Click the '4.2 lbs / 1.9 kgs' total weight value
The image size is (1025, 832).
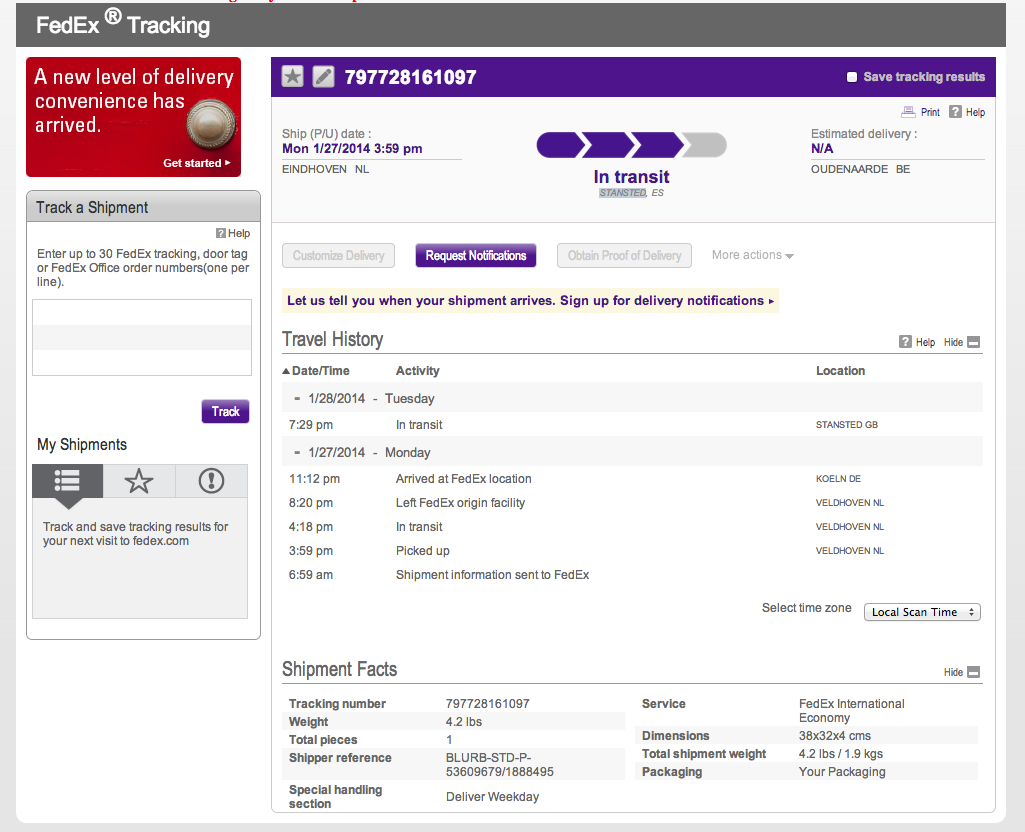[x=841, y=754]
